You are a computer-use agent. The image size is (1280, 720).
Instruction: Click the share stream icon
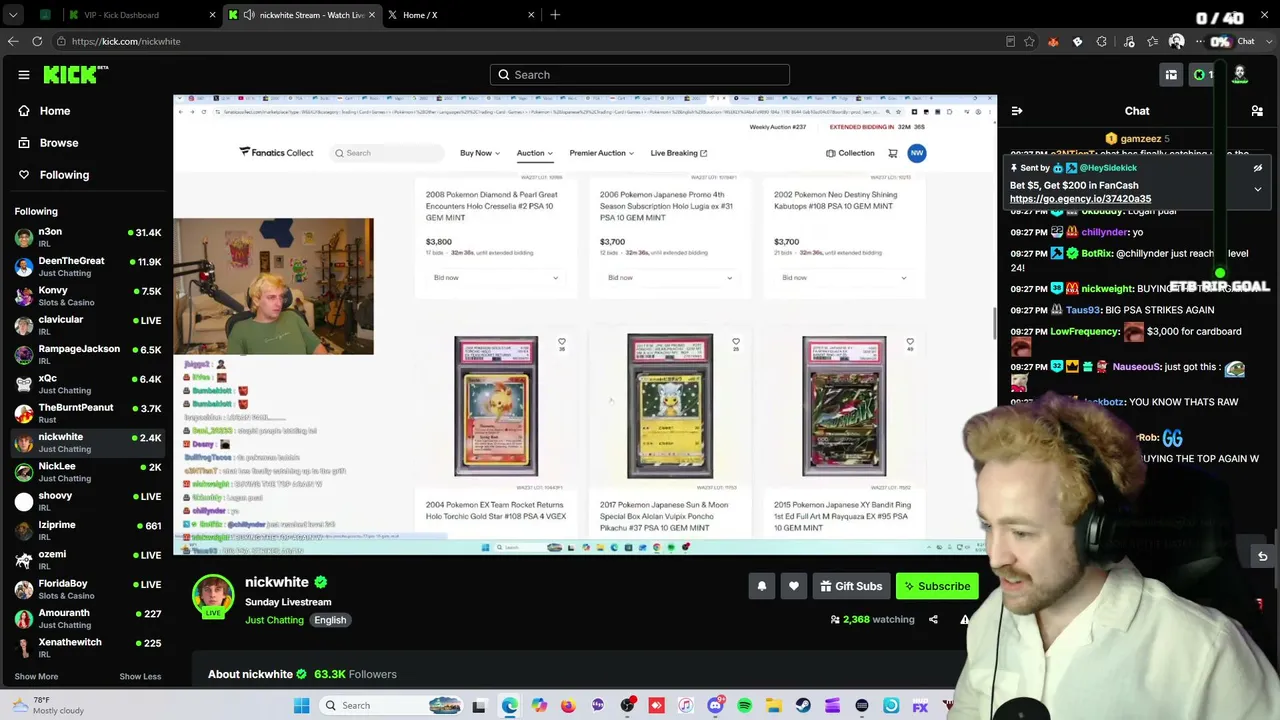[x=933, y=620]
